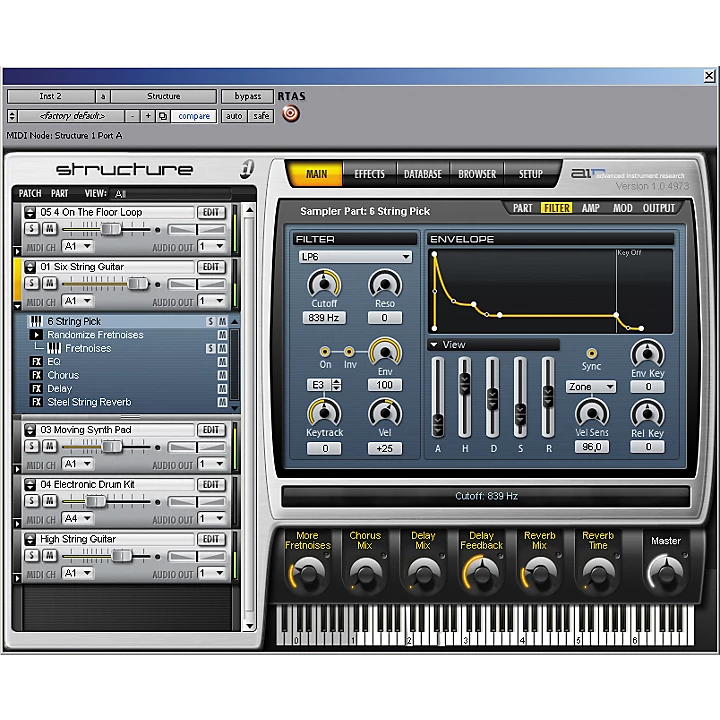Screen dimensions: 720x720
Task: Click the filter Env knob
Action: pos(385,352)
